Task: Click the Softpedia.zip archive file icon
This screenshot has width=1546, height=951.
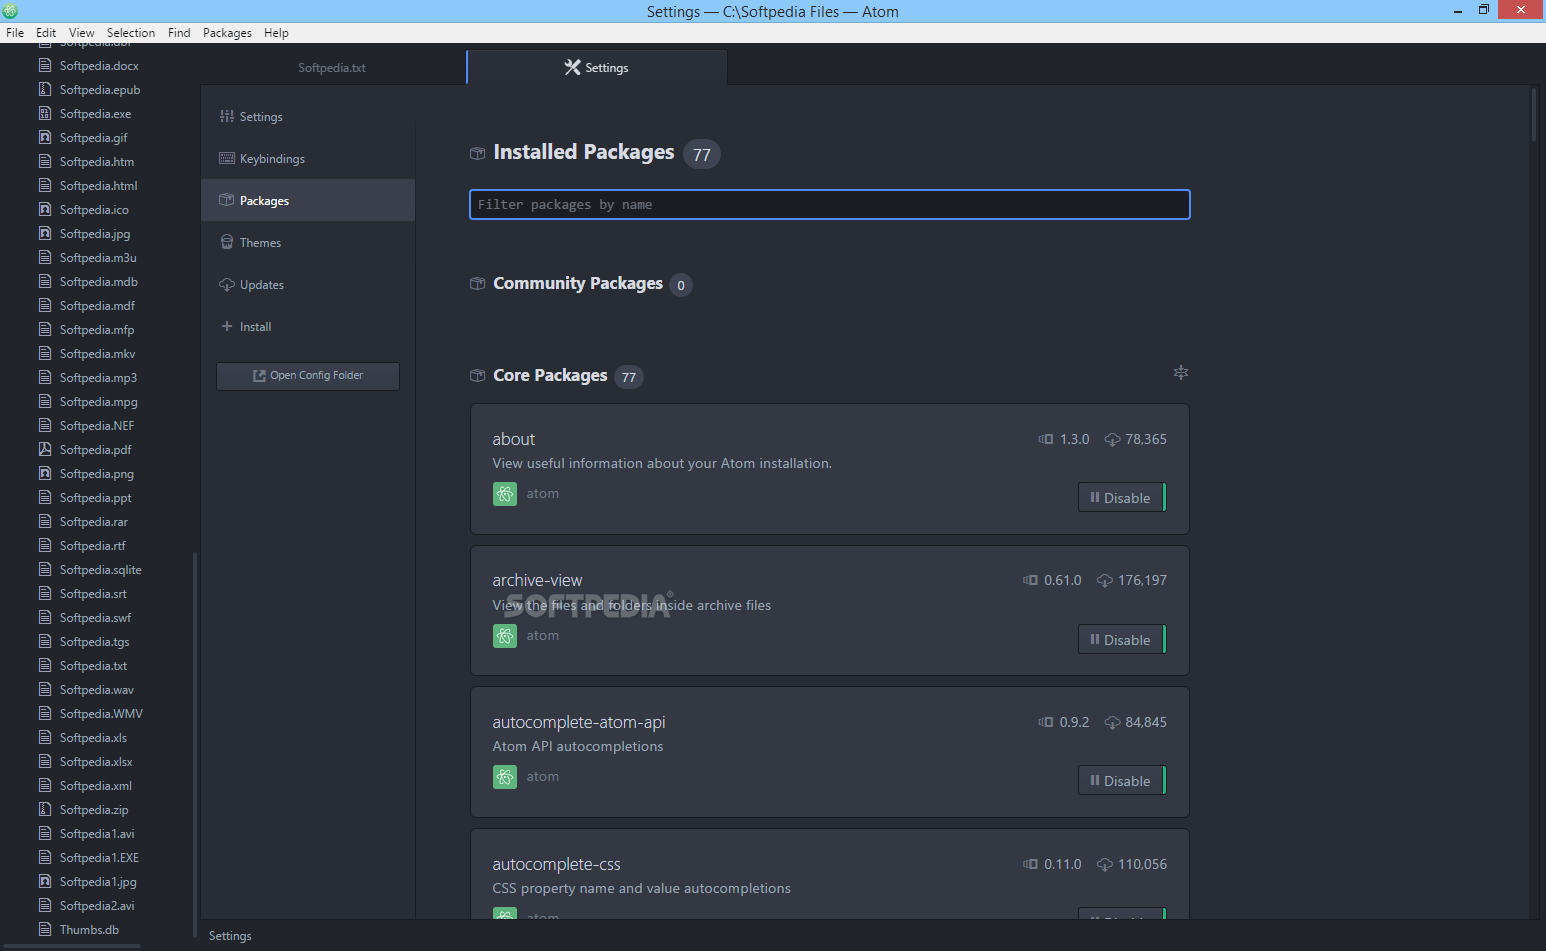Action: [x=45, y=810]
